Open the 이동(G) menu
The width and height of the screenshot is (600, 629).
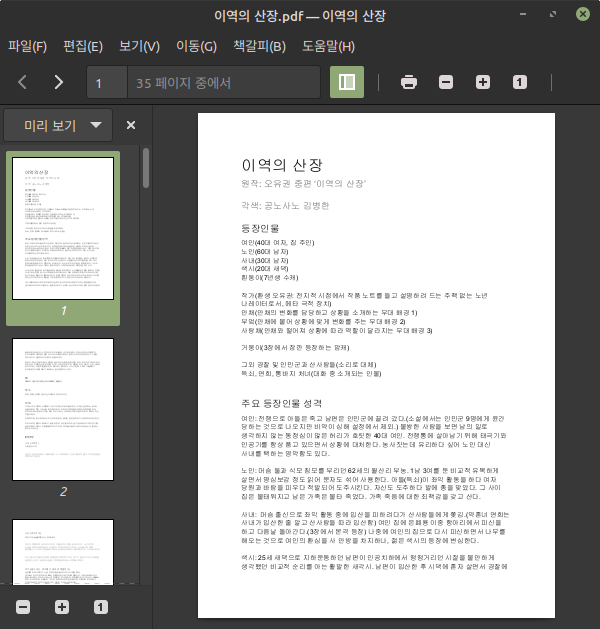[x=197, y=47]
